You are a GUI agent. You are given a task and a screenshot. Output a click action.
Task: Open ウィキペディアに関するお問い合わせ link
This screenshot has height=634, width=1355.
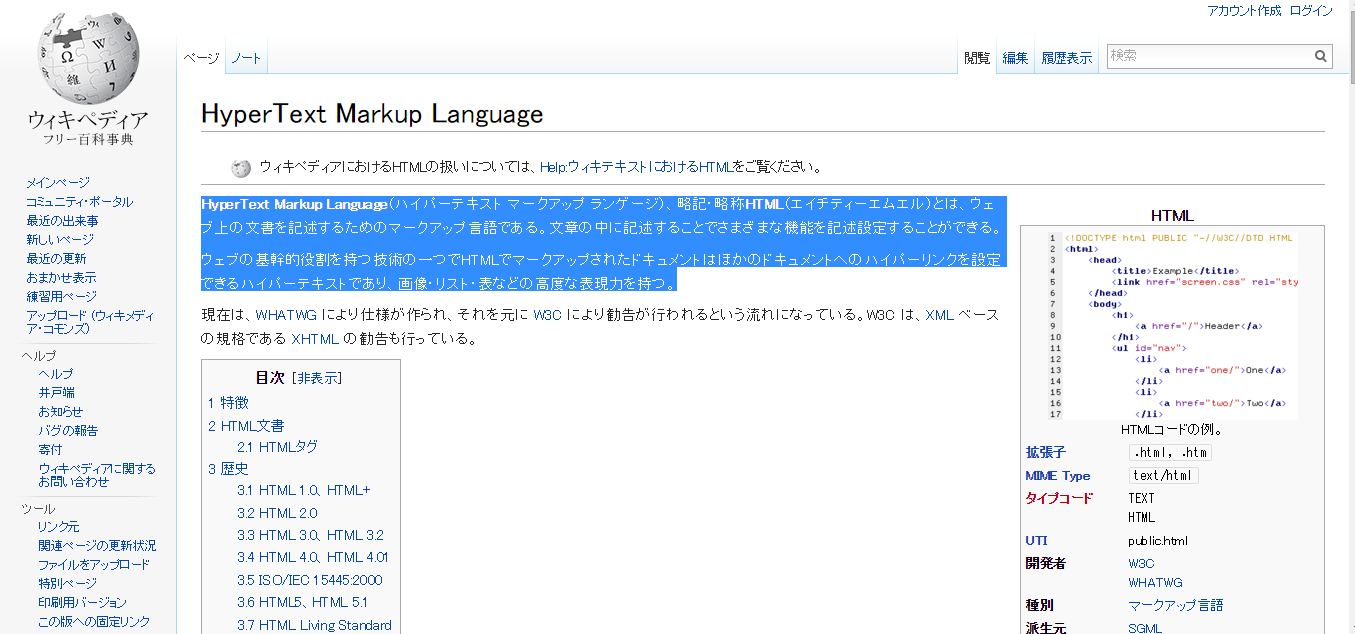coord(97,474)
